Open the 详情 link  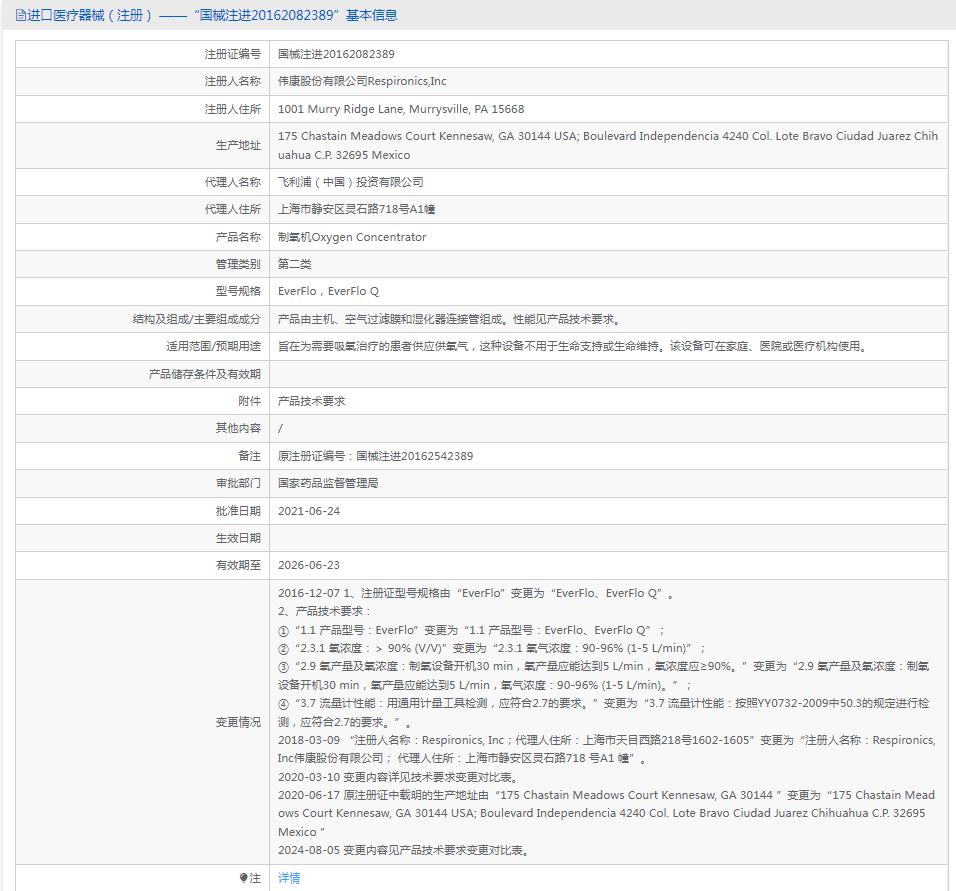(x=289, y=878)
